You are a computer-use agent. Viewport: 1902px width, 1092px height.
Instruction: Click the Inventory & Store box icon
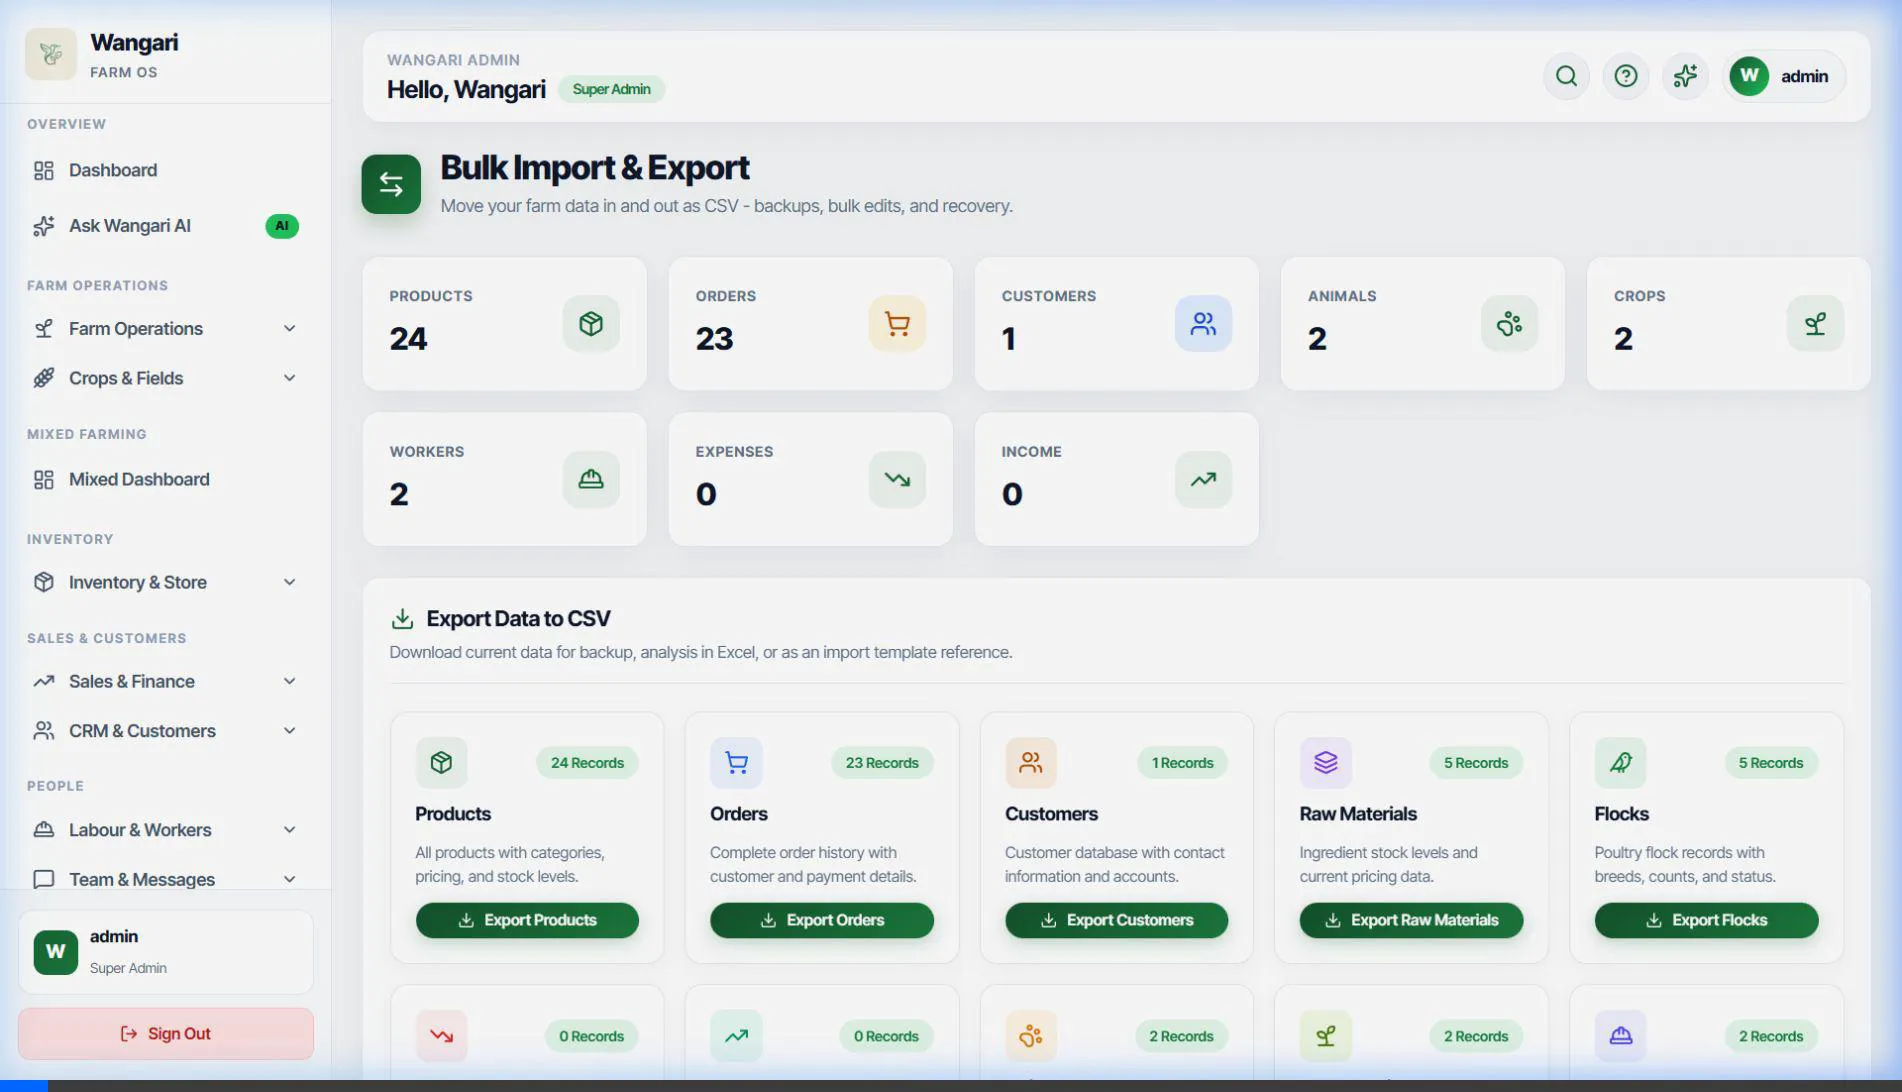(x=43, y=582)
